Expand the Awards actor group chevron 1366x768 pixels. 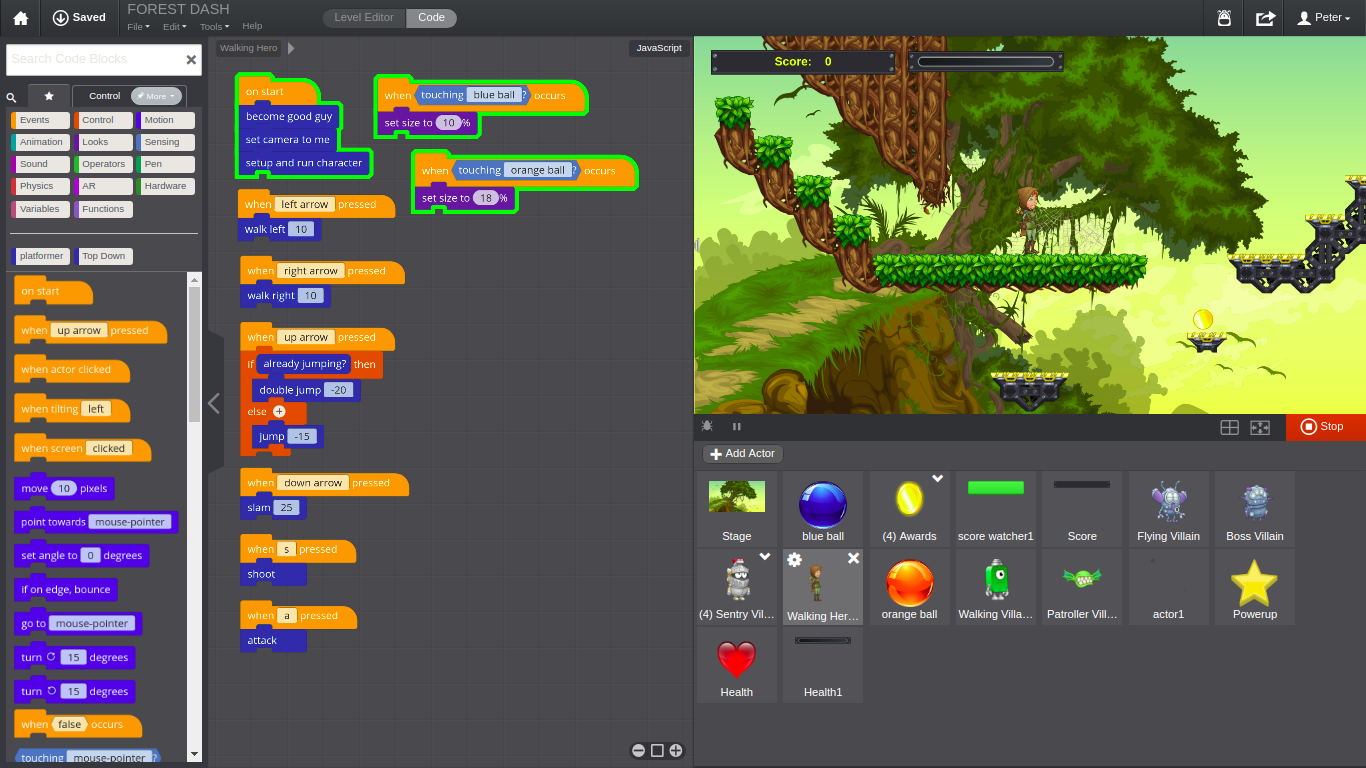click(938, 479)
